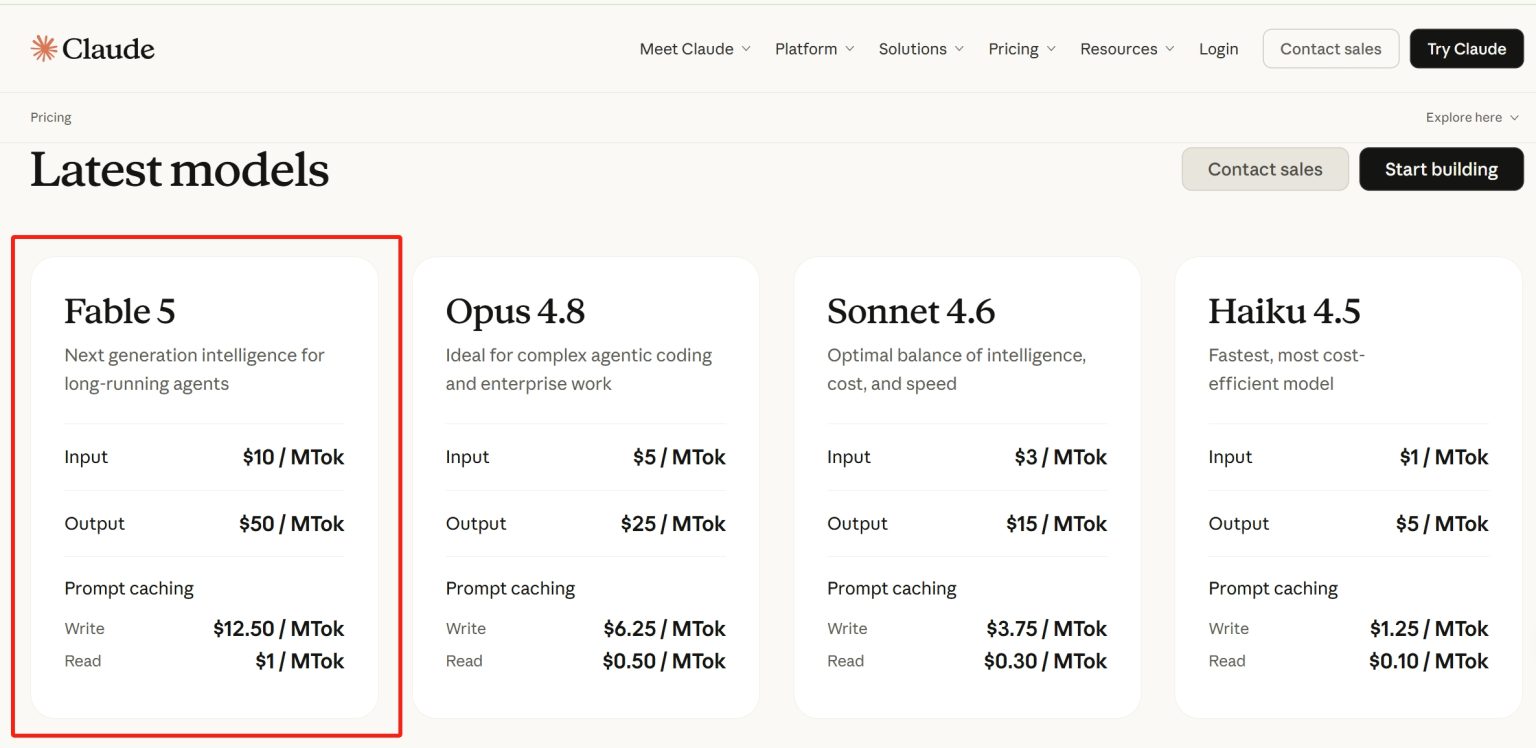Open the Meet Claude dropdown menu
The image size is (1536, 748).
tap(695, 49)
